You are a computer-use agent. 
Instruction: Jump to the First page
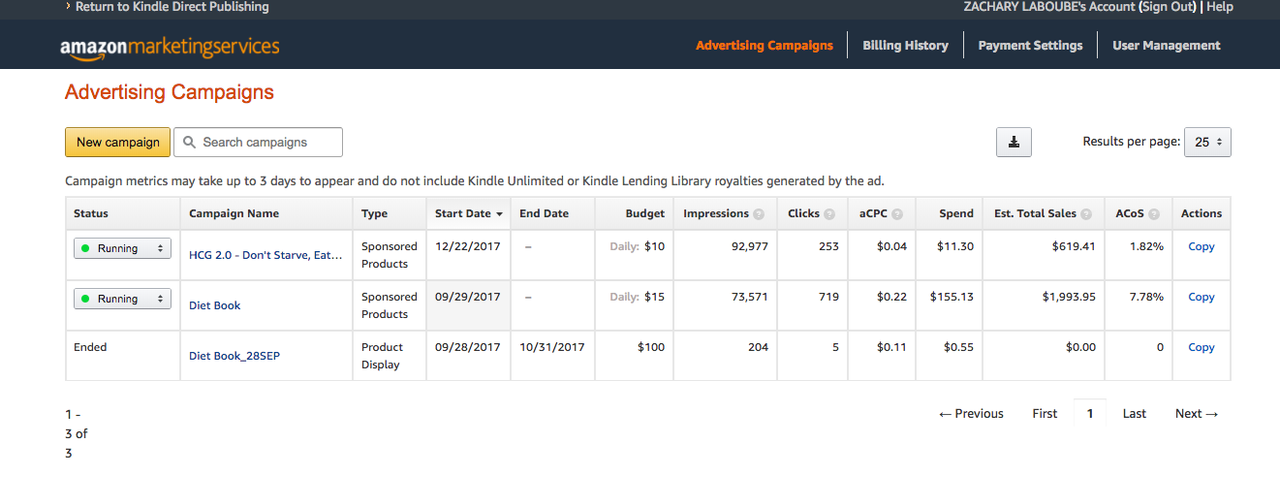[x=1045, y=413]
